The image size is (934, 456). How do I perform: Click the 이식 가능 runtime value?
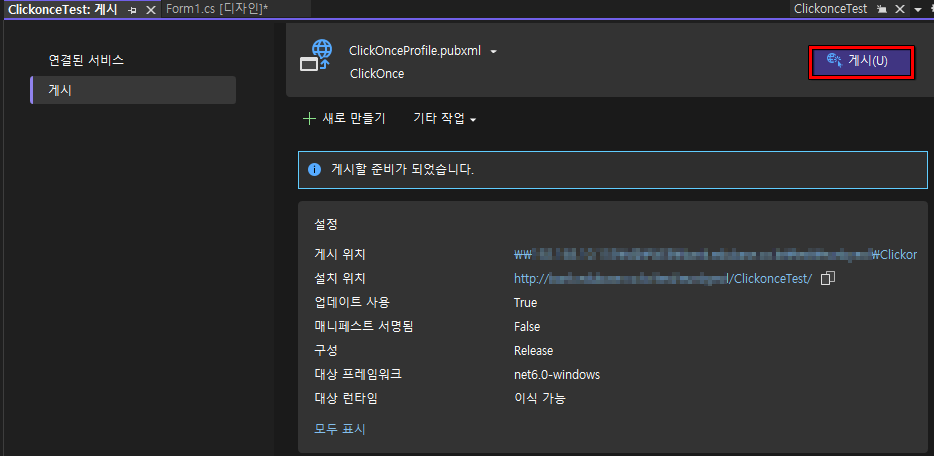540,399
